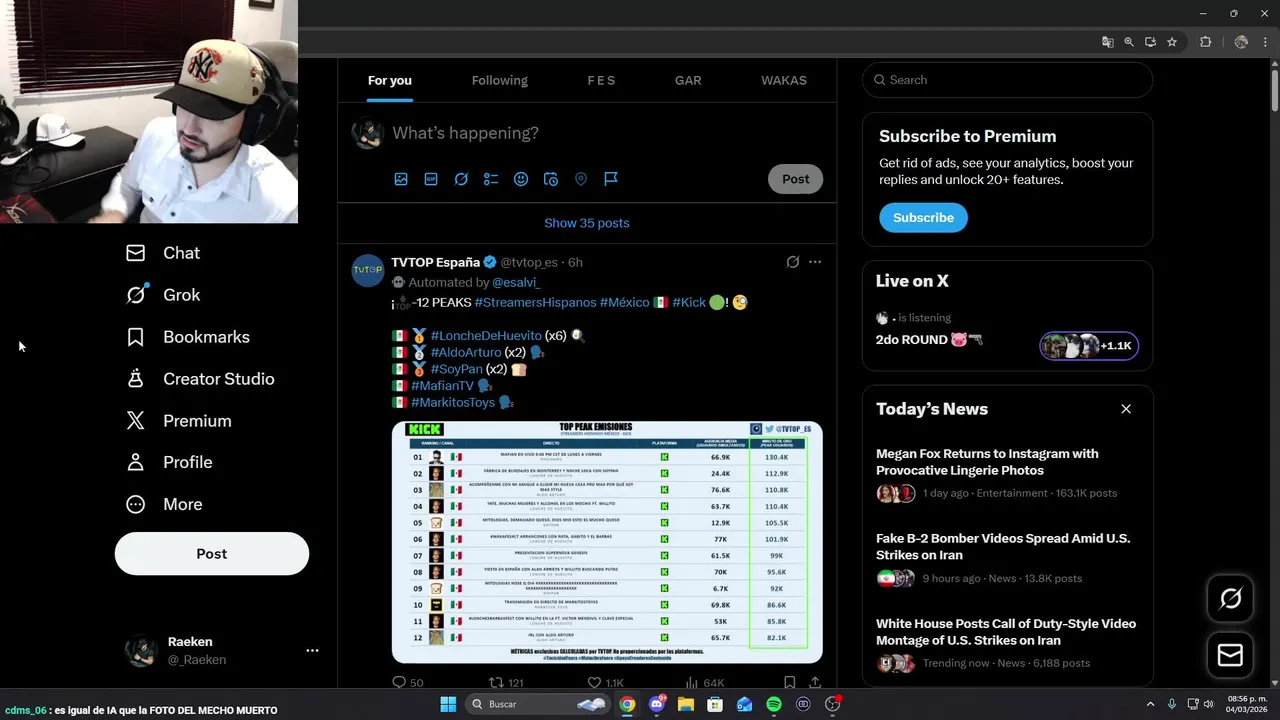This screenshot has height=720, width=1280.
Task: Dismiss the Today's News panel
Action: [1126, 409]
